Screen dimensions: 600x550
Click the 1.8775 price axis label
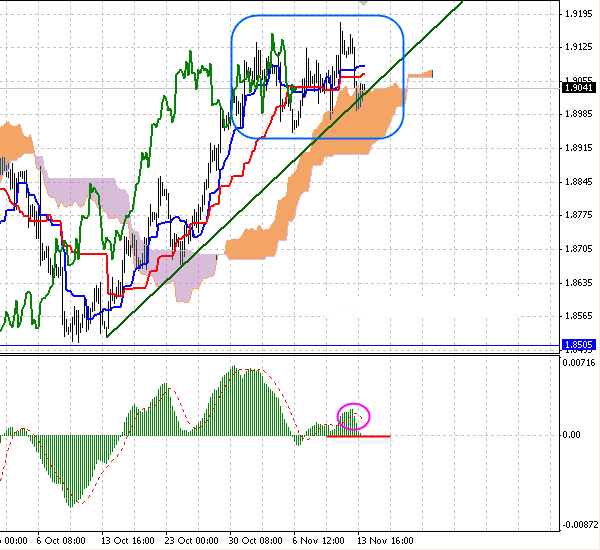tap(579, 215)
